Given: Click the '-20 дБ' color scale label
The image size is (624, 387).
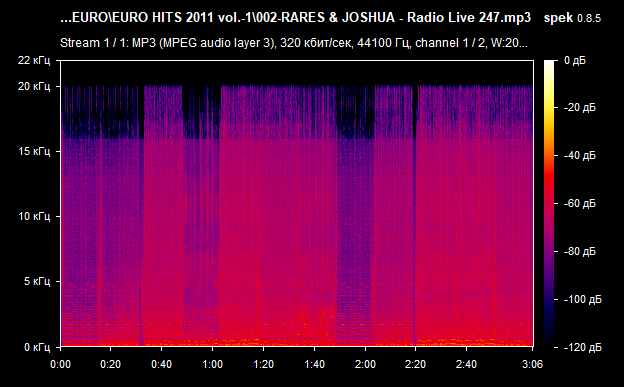Looking at the screenshot, I should (x=580, y=108).
